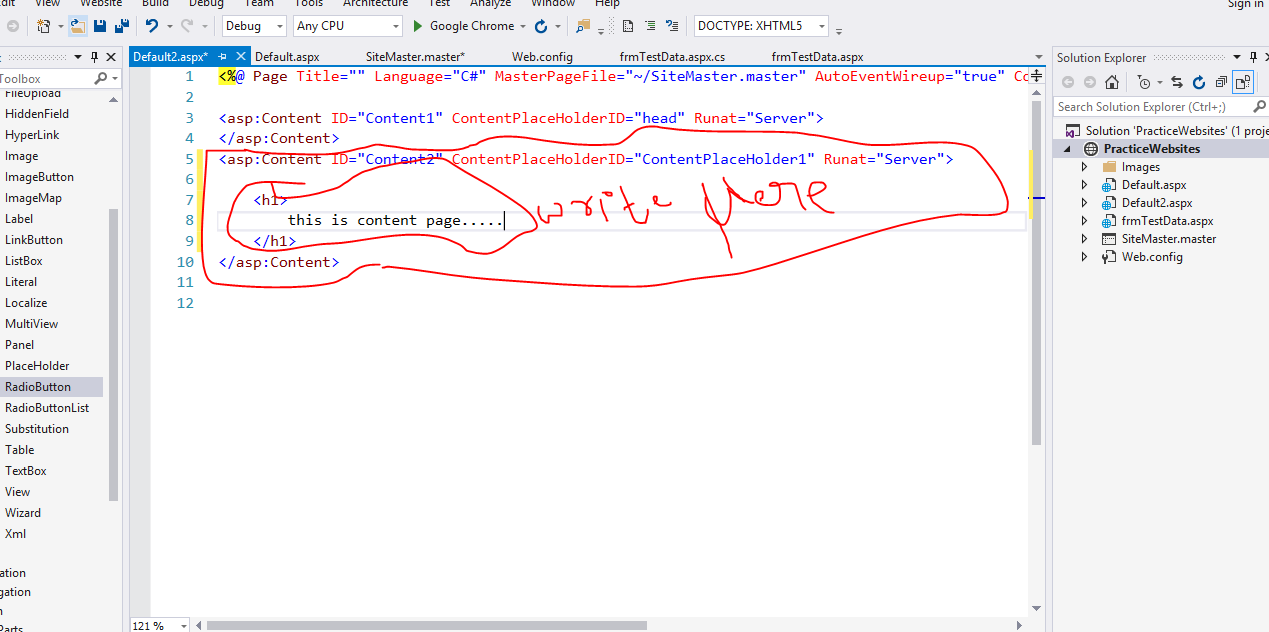Viewport: 1269px width, 632px height.
Task: Toggle Show All Files in Solution Explorer
Action: (1243, 82)
